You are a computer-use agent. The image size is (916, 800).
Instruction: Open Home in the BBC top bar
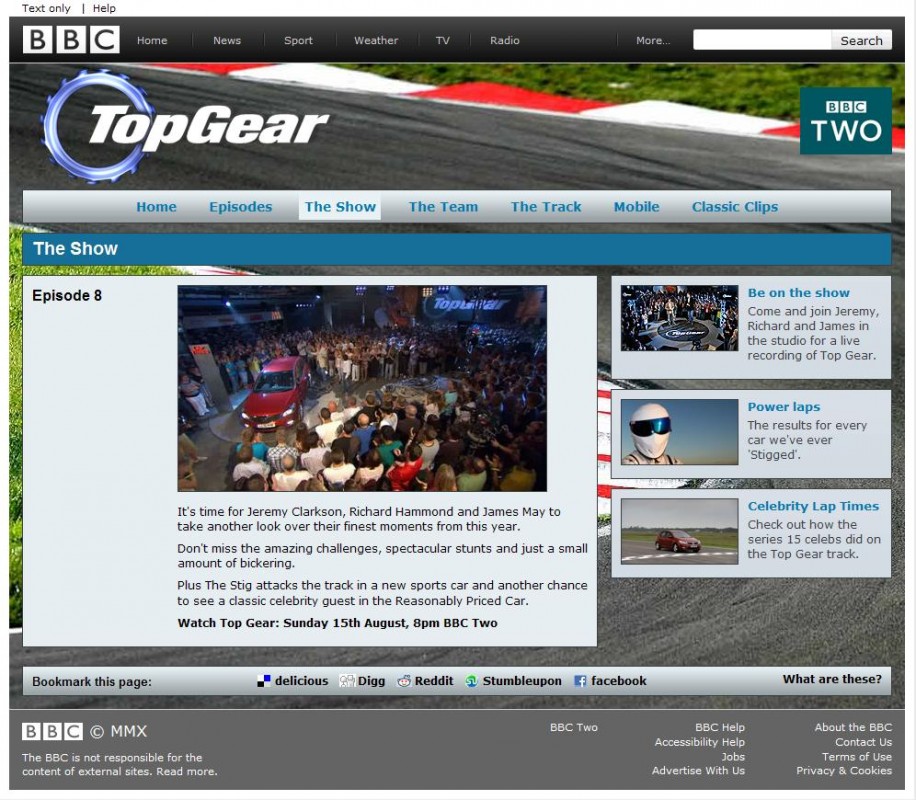[152, 40]
